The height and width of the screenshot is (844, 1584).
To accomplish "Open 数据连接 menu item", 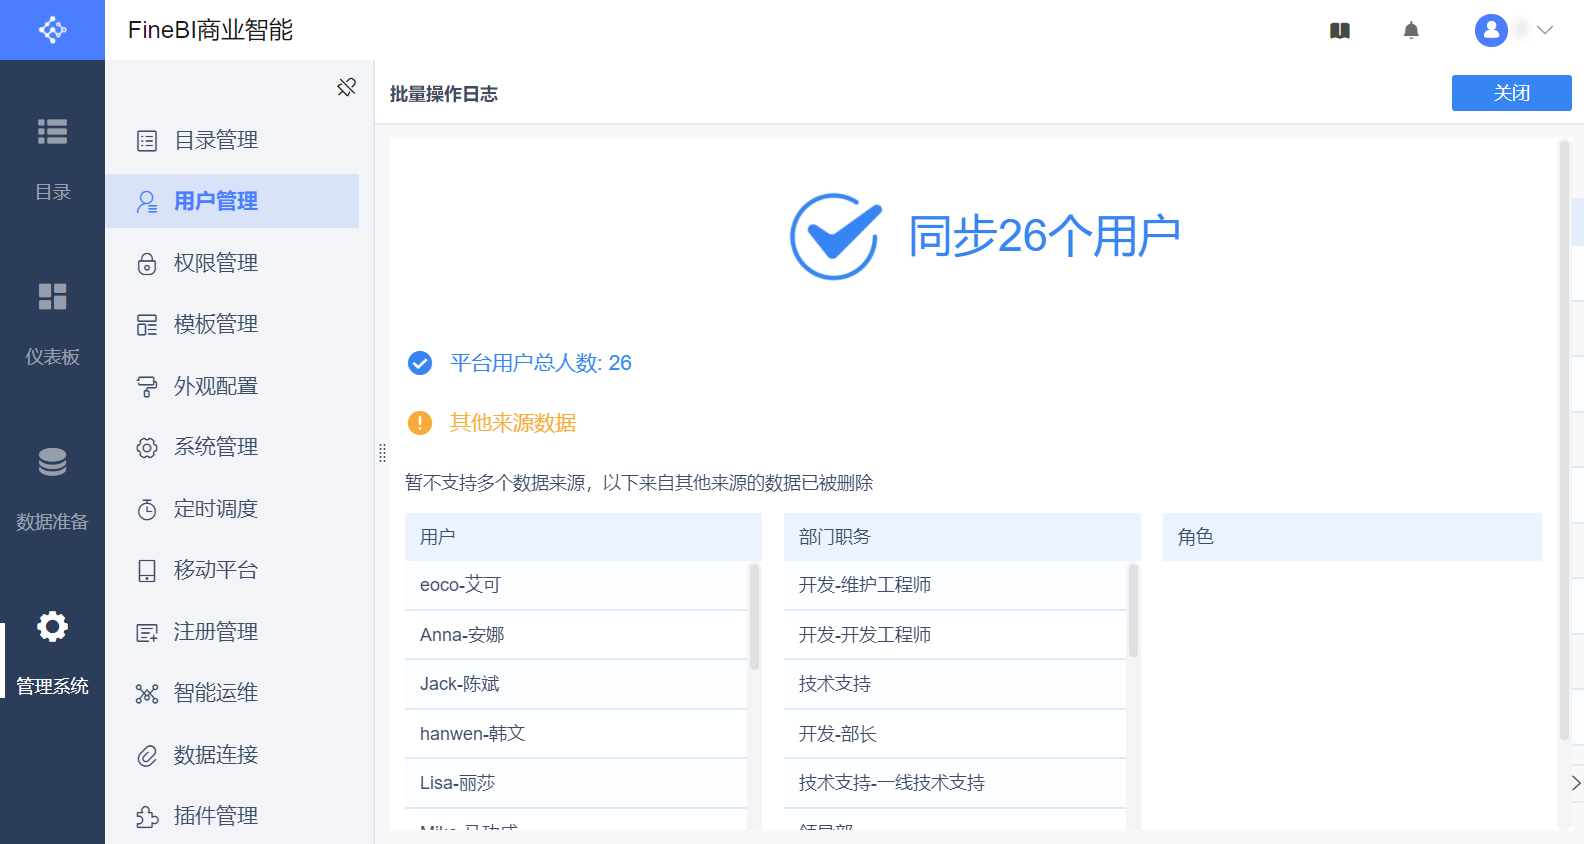I will 216,755.
